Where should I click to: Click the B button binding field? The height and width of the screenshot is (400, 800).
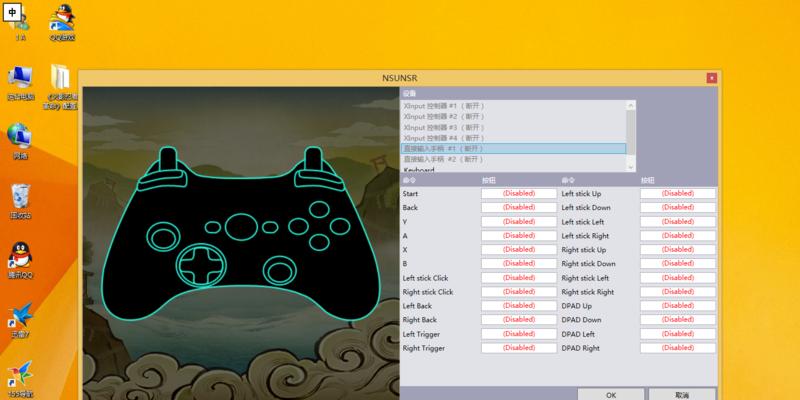coord(519,264)
